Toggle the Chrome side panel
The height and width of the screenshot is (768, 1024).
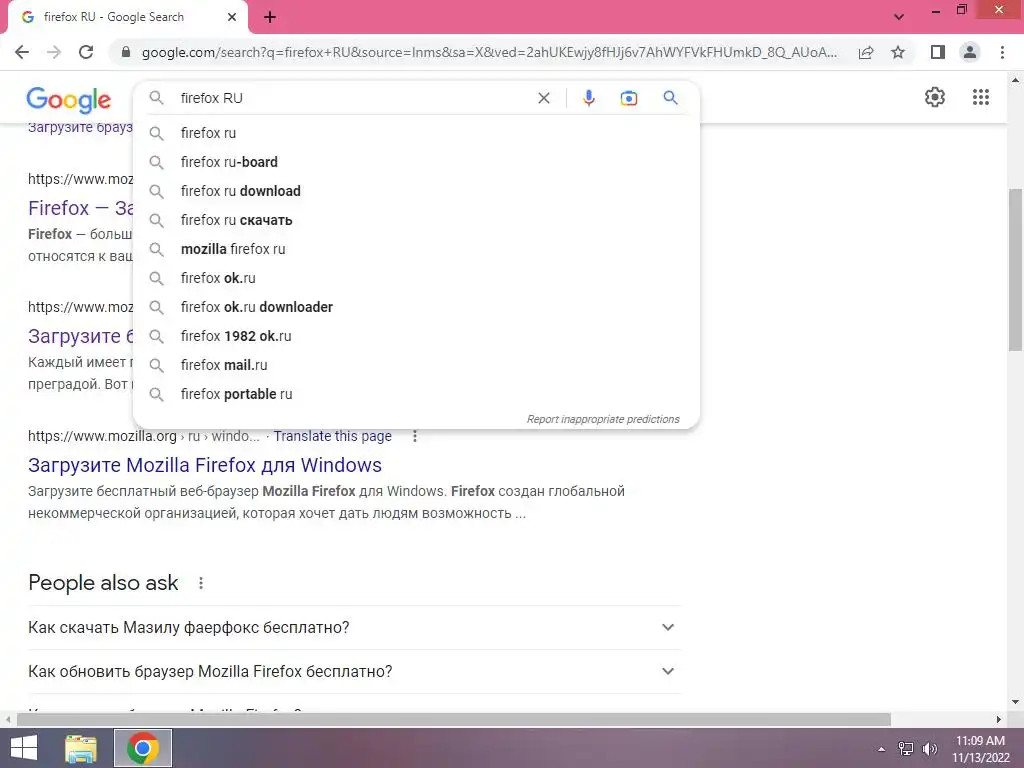click(938, 52)
